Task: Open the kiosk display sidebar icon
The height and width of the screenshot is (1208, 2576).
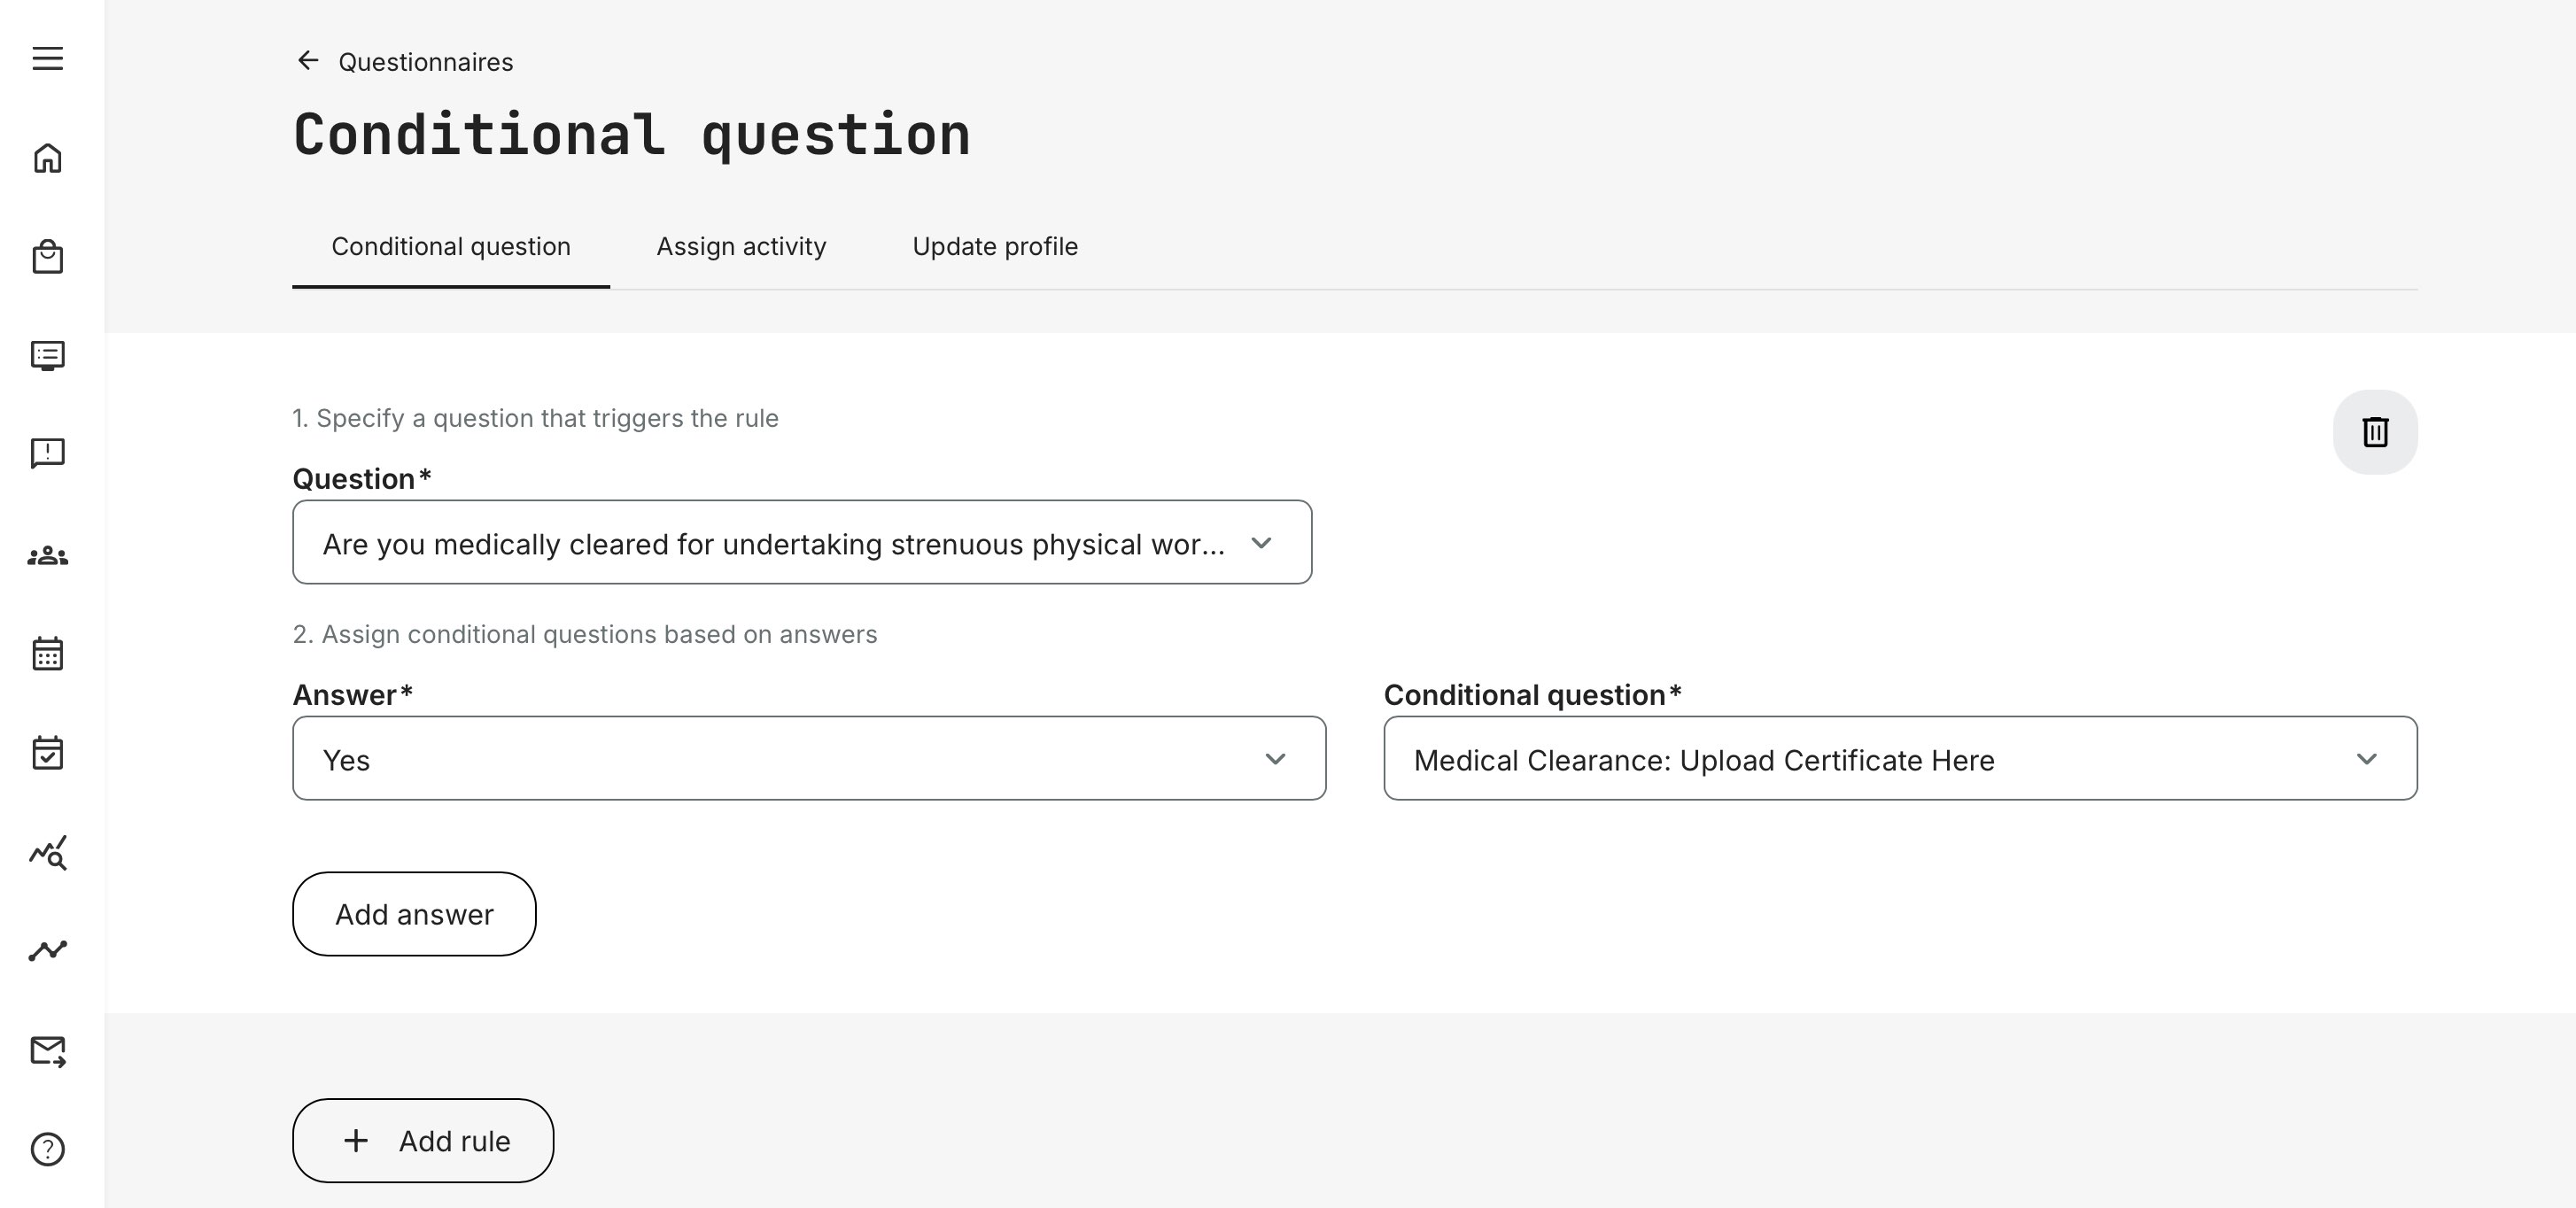Action: 47,356
